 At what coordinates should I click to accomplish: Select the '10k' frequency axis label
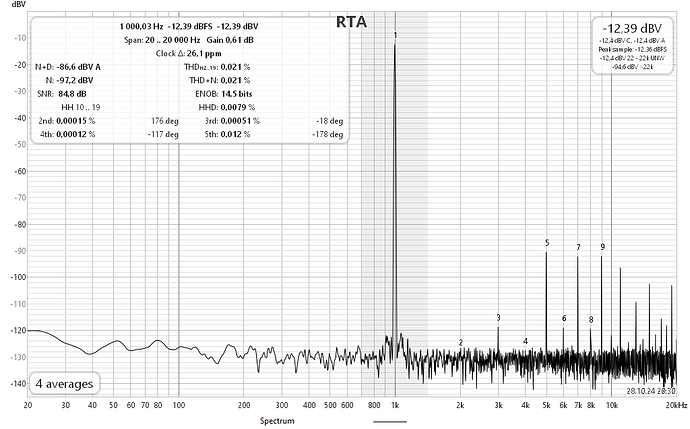coord(612,405)
